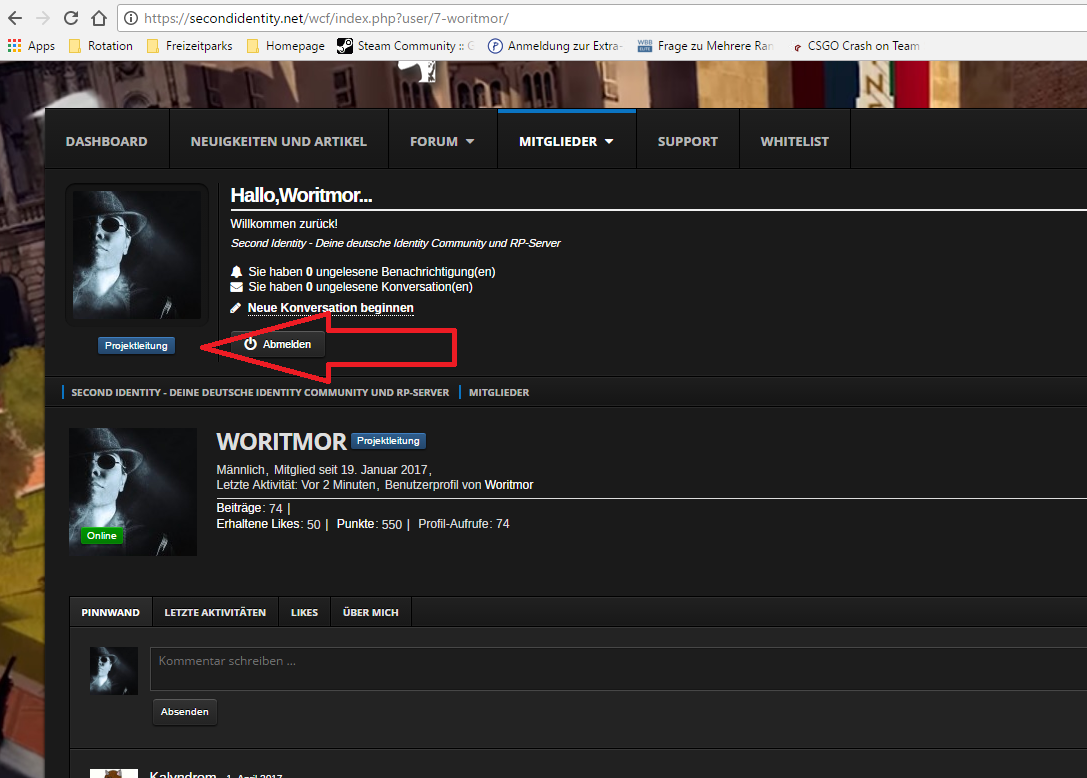Switch to the Letzte Aktivitäten tab

tap(215, 612)
